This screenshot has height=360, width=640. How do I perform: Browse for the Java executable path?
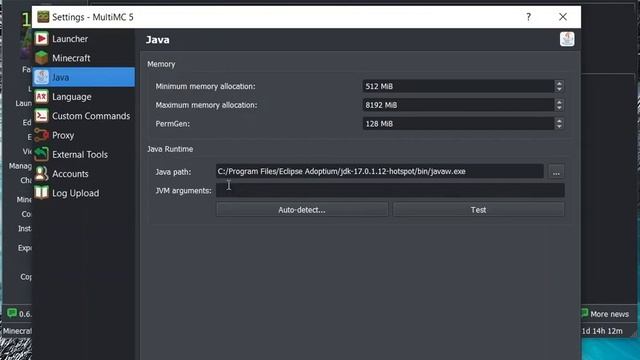(x=556, y=172)
